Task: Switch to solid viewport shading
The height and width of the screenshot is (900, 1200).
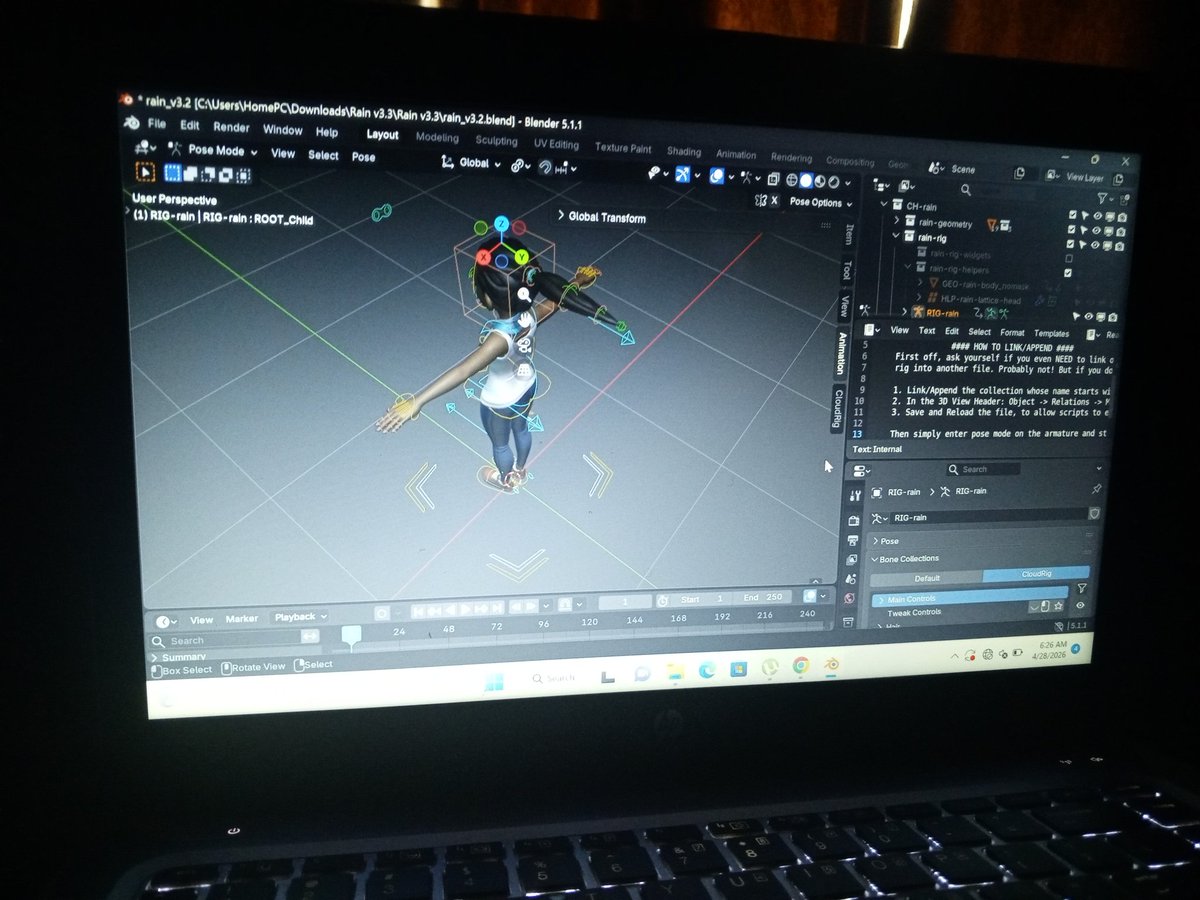Action: pyautogui.click(x=806, y=181)
